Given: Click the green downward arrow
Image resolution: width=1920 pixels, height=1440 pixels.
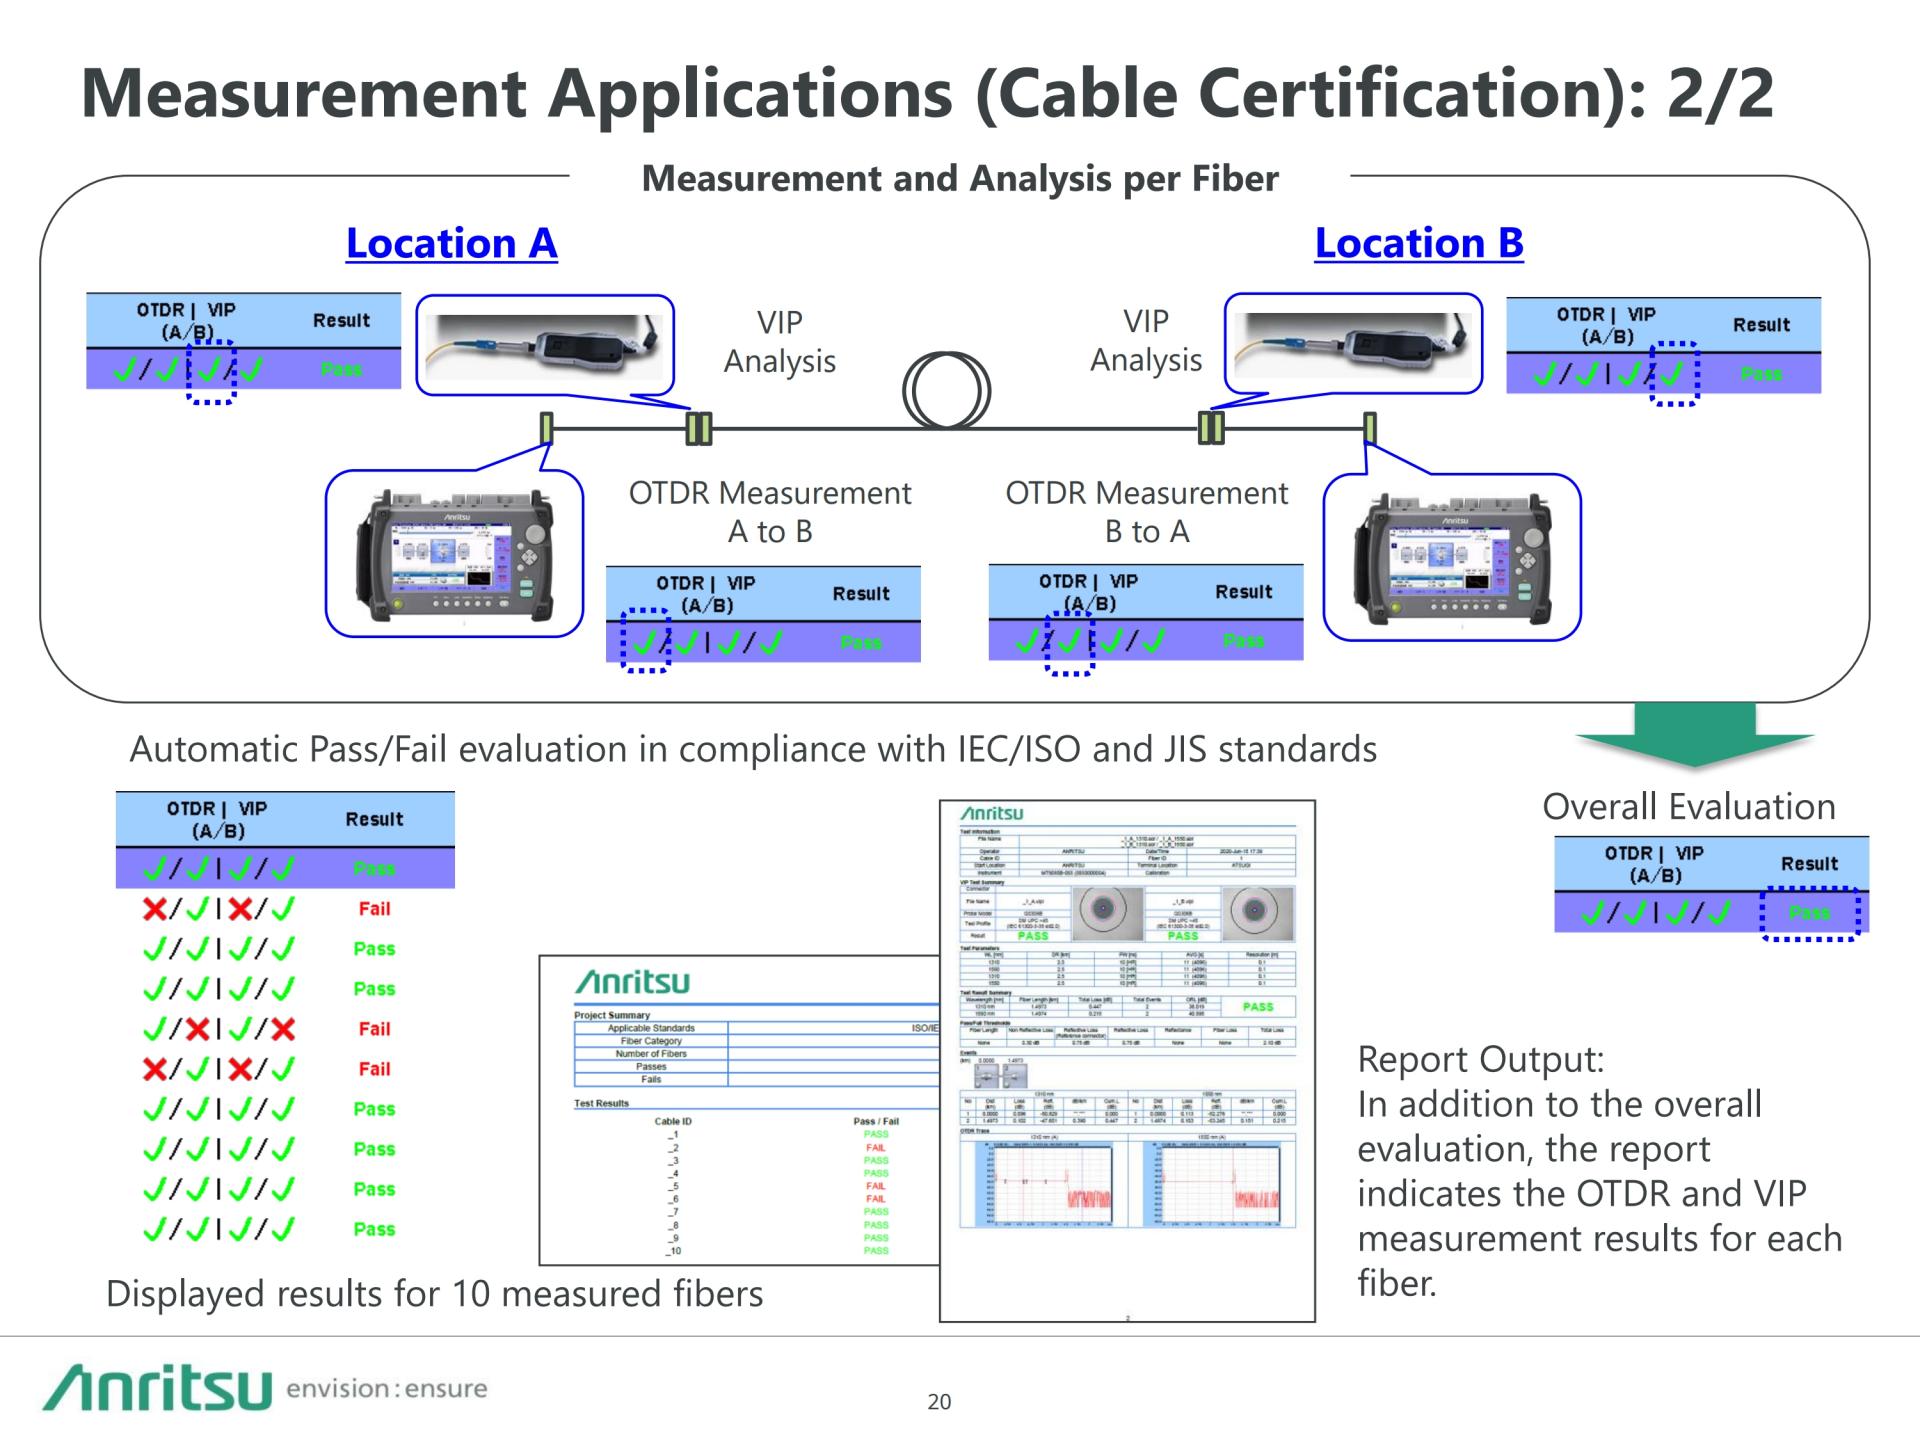Looking at the screenshot, I should pos(1694,734).
